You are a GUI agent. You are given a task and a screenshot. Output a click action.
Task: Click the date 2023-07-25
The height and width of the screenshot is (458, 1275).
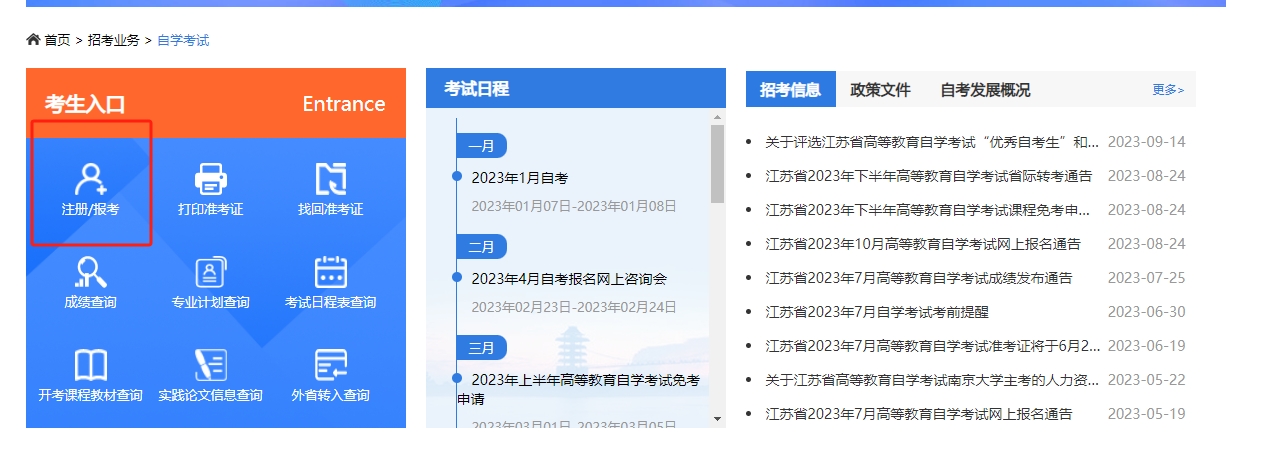(x=1146, y=278)
